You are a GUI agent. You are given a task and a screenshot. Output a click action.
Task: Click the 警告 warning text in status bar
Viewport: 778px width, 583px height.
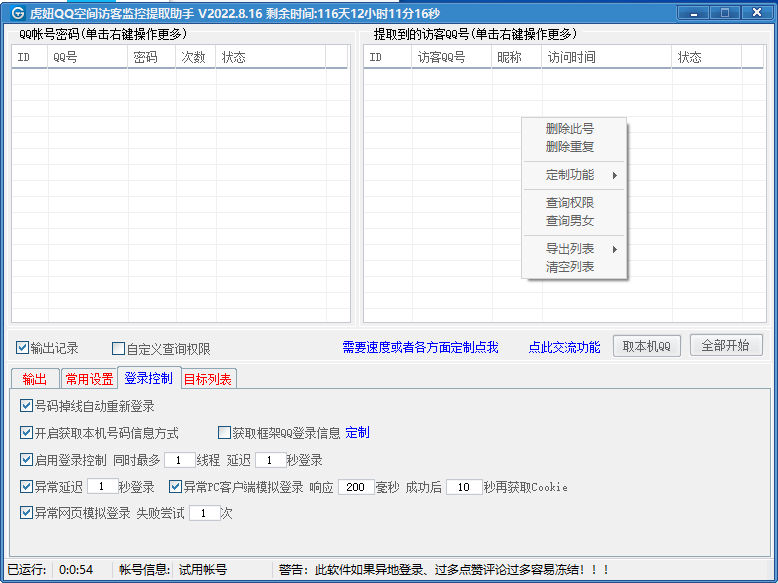[x=444, y=570]
